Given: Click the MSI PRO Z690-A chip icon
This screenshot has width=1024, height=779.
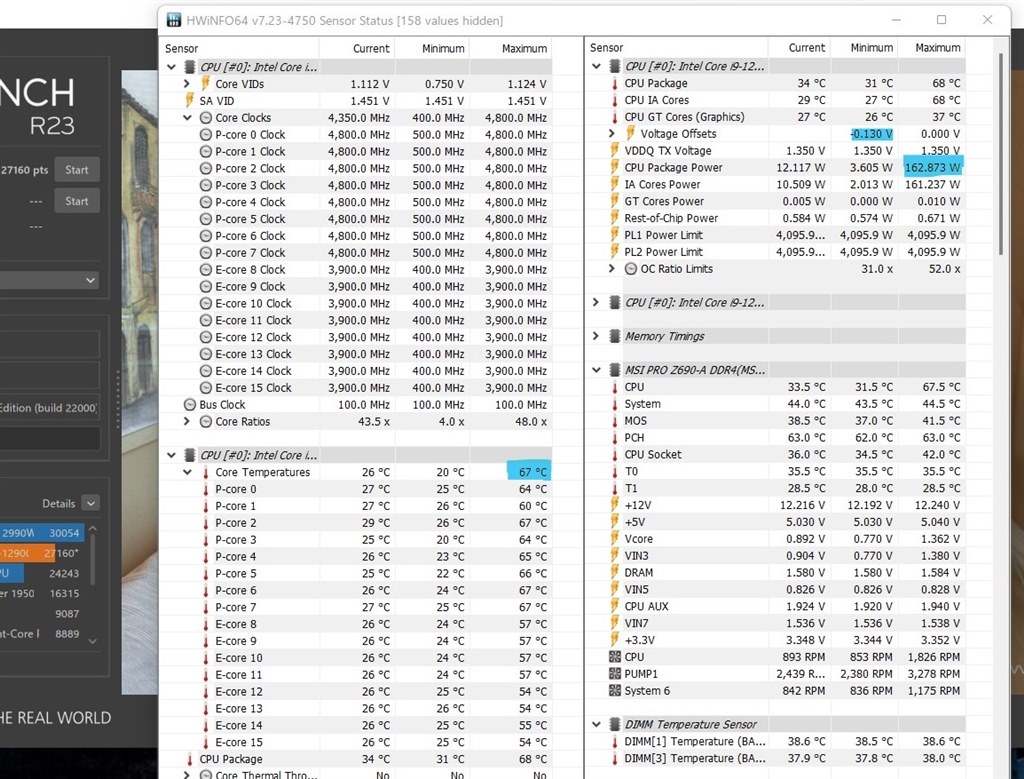Looking at the screenshot, I should point(615,370).
